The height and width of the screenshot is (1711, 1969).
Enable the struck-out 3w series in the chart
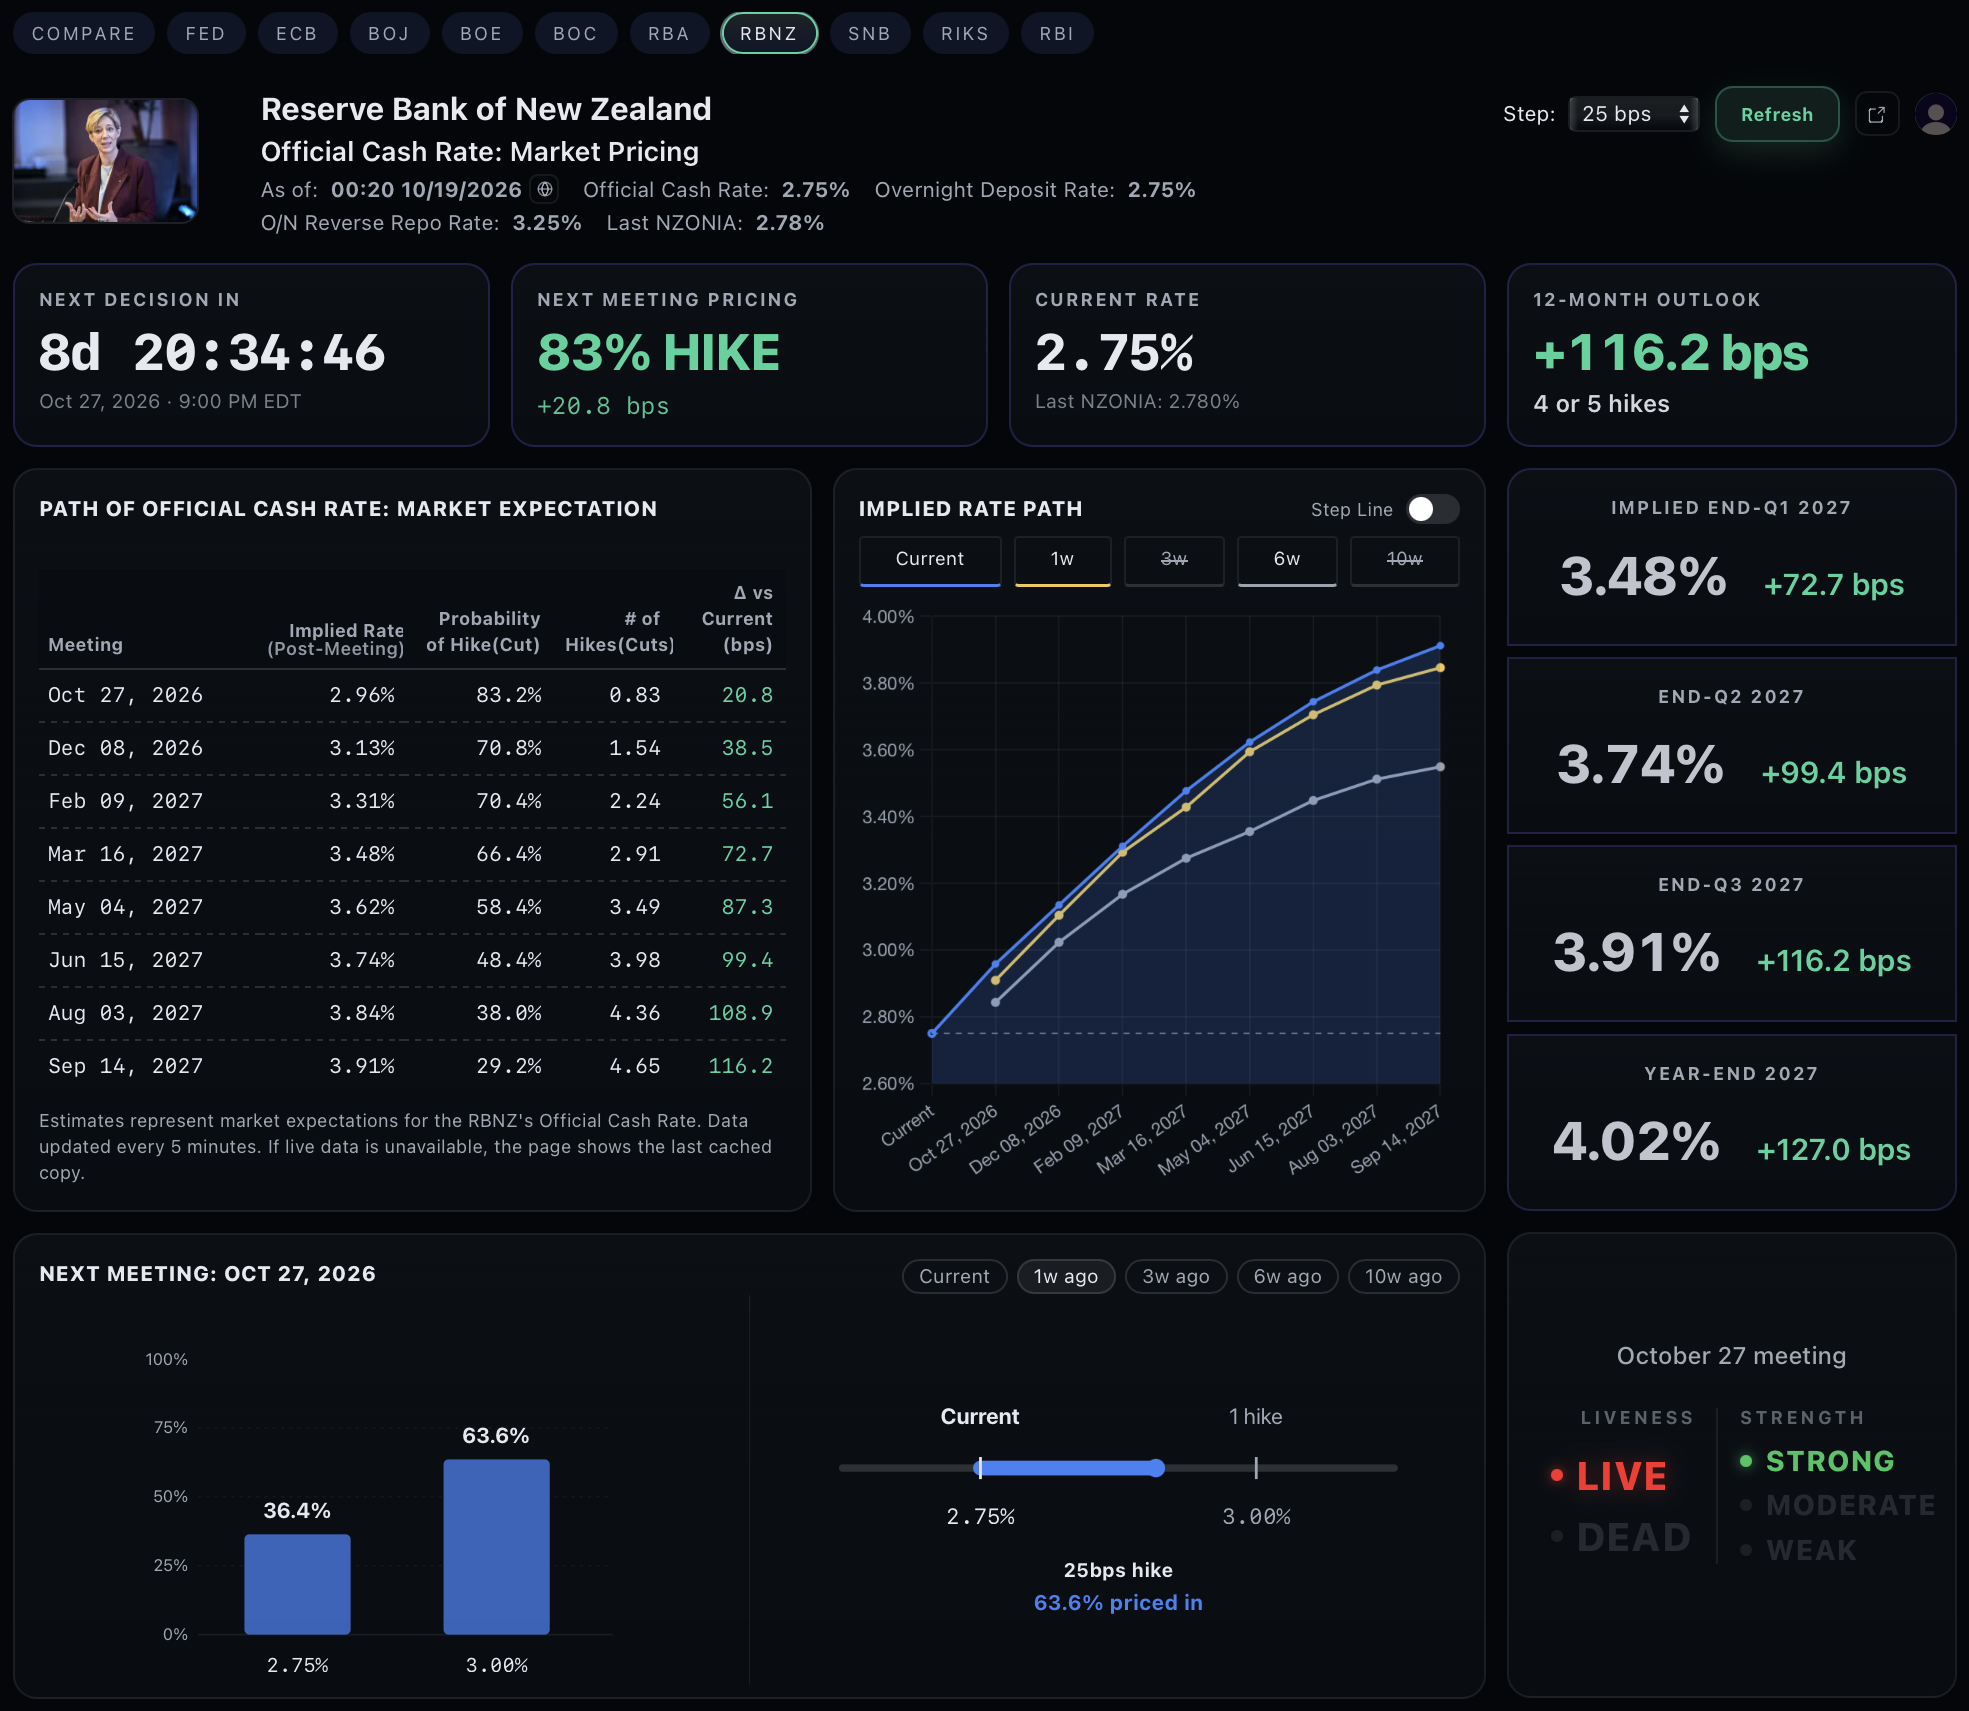[x=1174, y=560]
